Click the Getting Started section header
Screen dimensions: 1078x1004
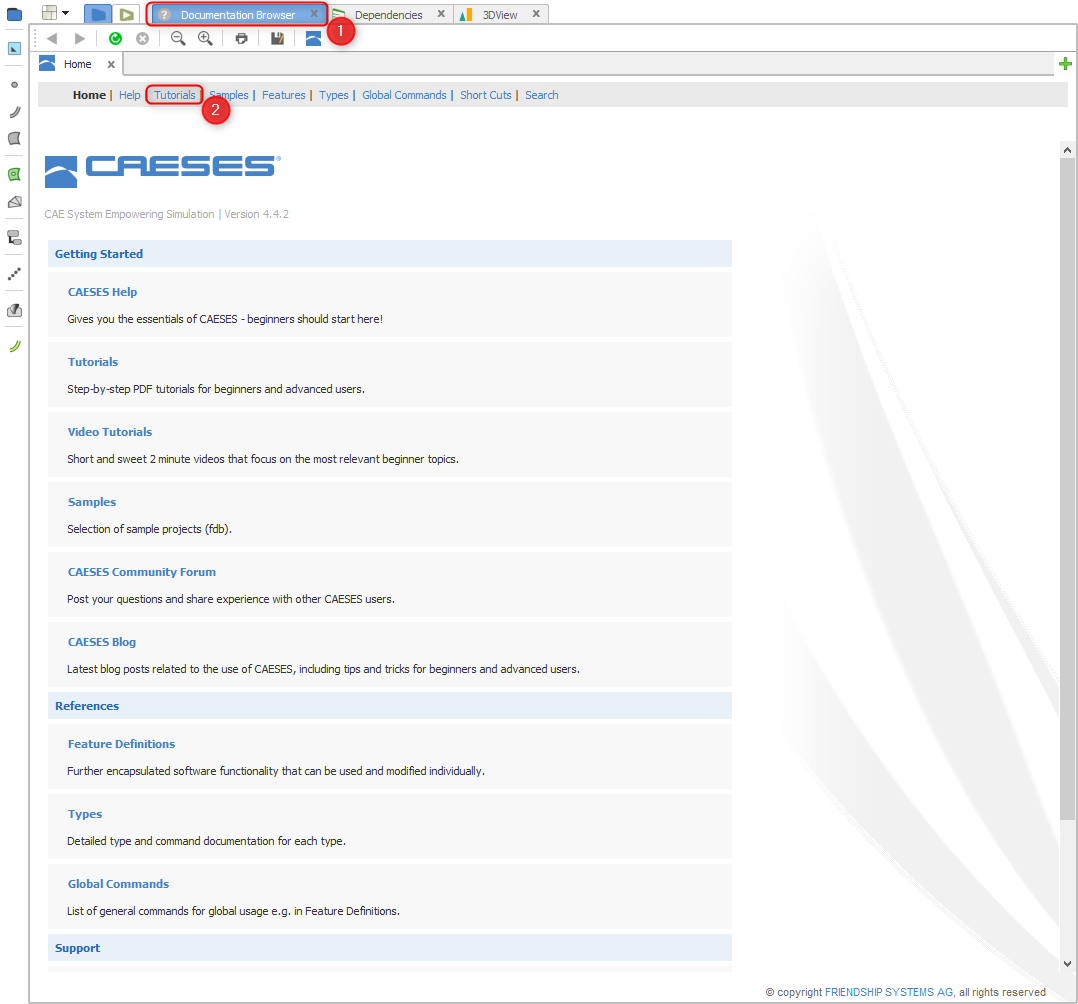390,254
